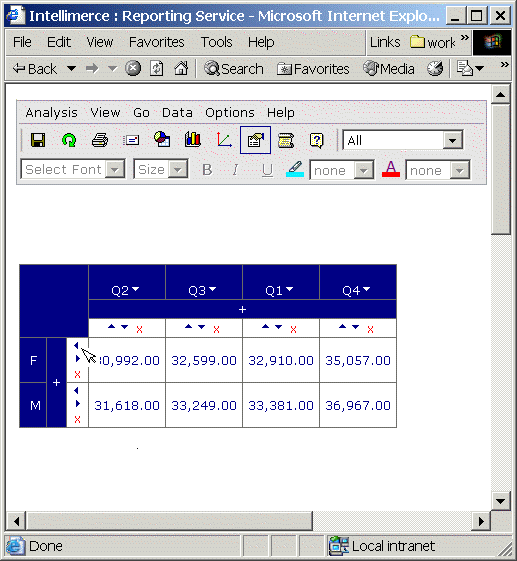Expand rows with the plus beside F and M
This screenshot has height=561, width=517.
pos(56,382)
